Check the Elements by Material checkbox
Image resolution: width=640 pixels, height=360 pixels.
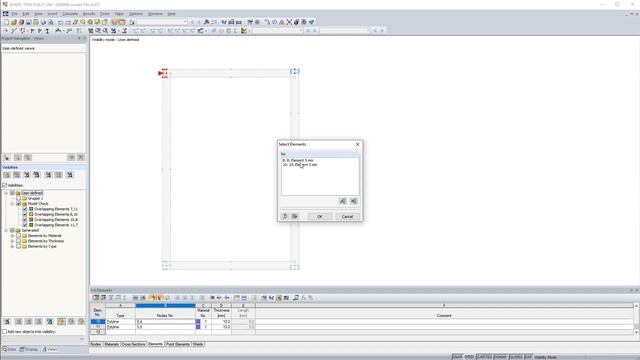tap(18, 236)
